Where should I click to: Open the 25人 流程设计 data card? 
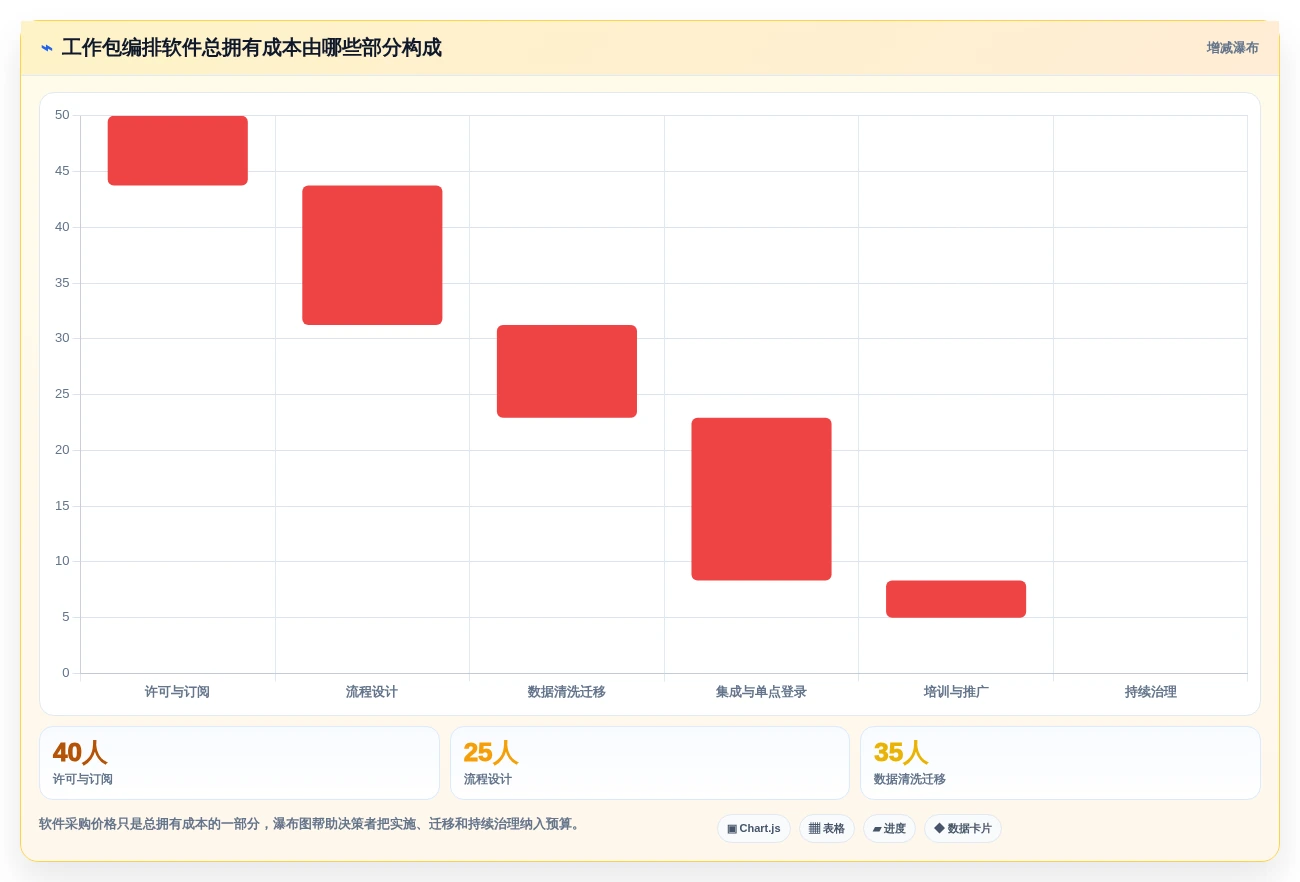pos(650,763)
